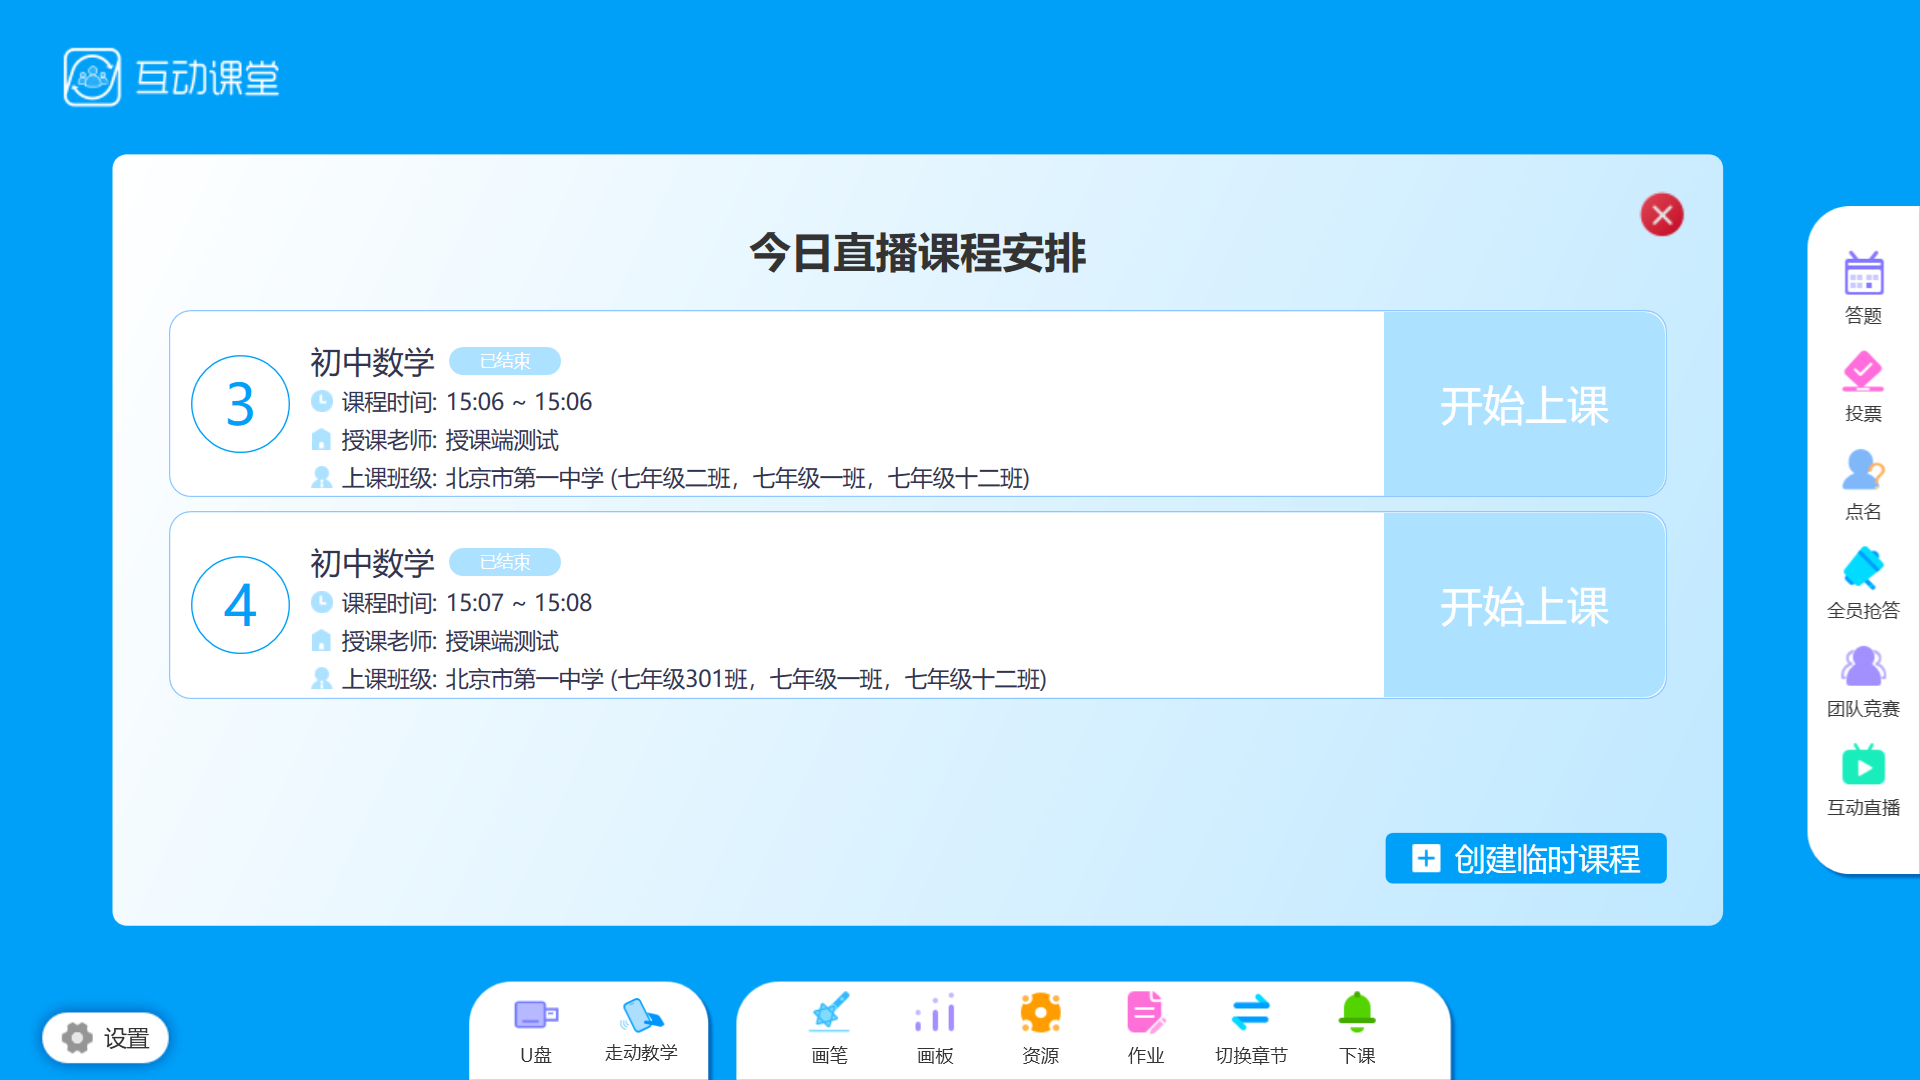Viewport: 1920px width, 1080px height.
Task: Open 走动教学 mobile teaching
Action: pos(641,1030)
